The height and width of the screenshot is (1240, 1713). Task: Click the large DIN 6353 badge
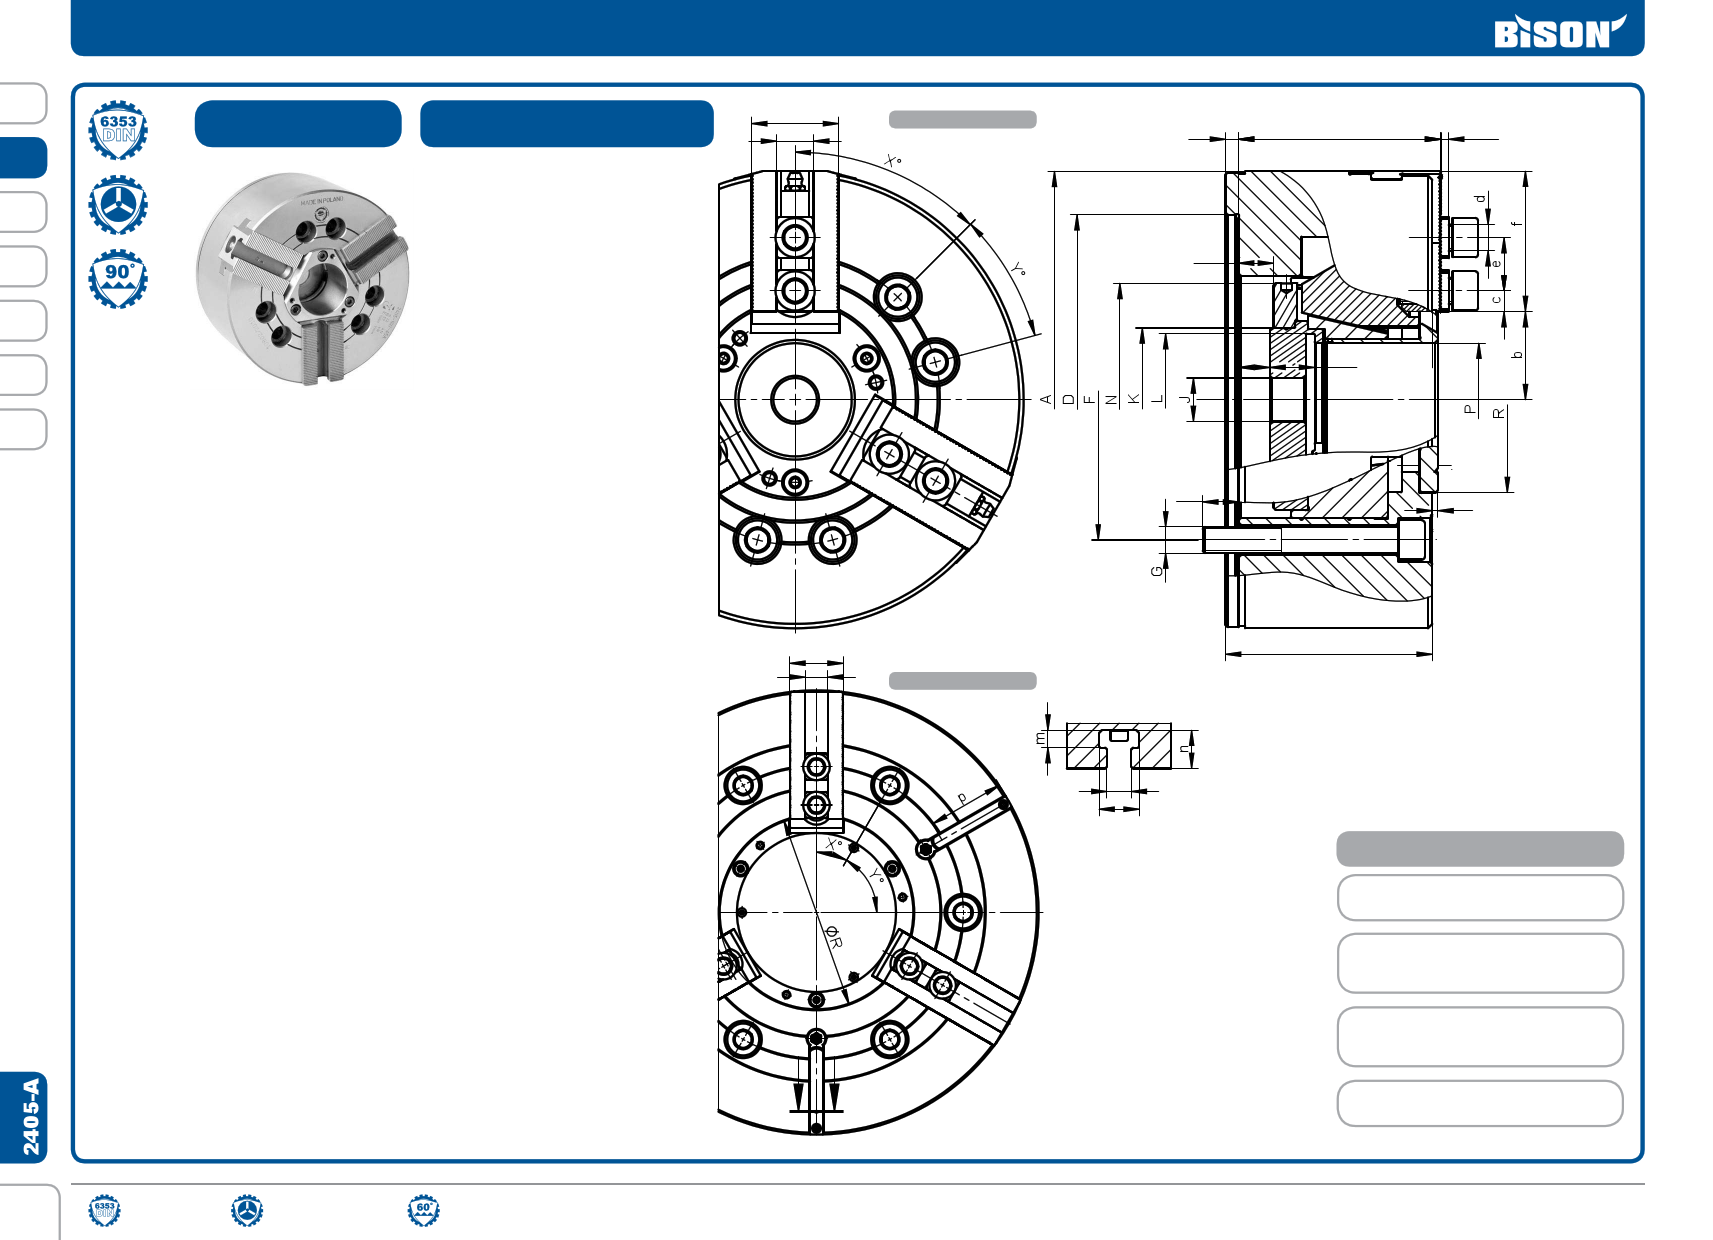[118, 130]
